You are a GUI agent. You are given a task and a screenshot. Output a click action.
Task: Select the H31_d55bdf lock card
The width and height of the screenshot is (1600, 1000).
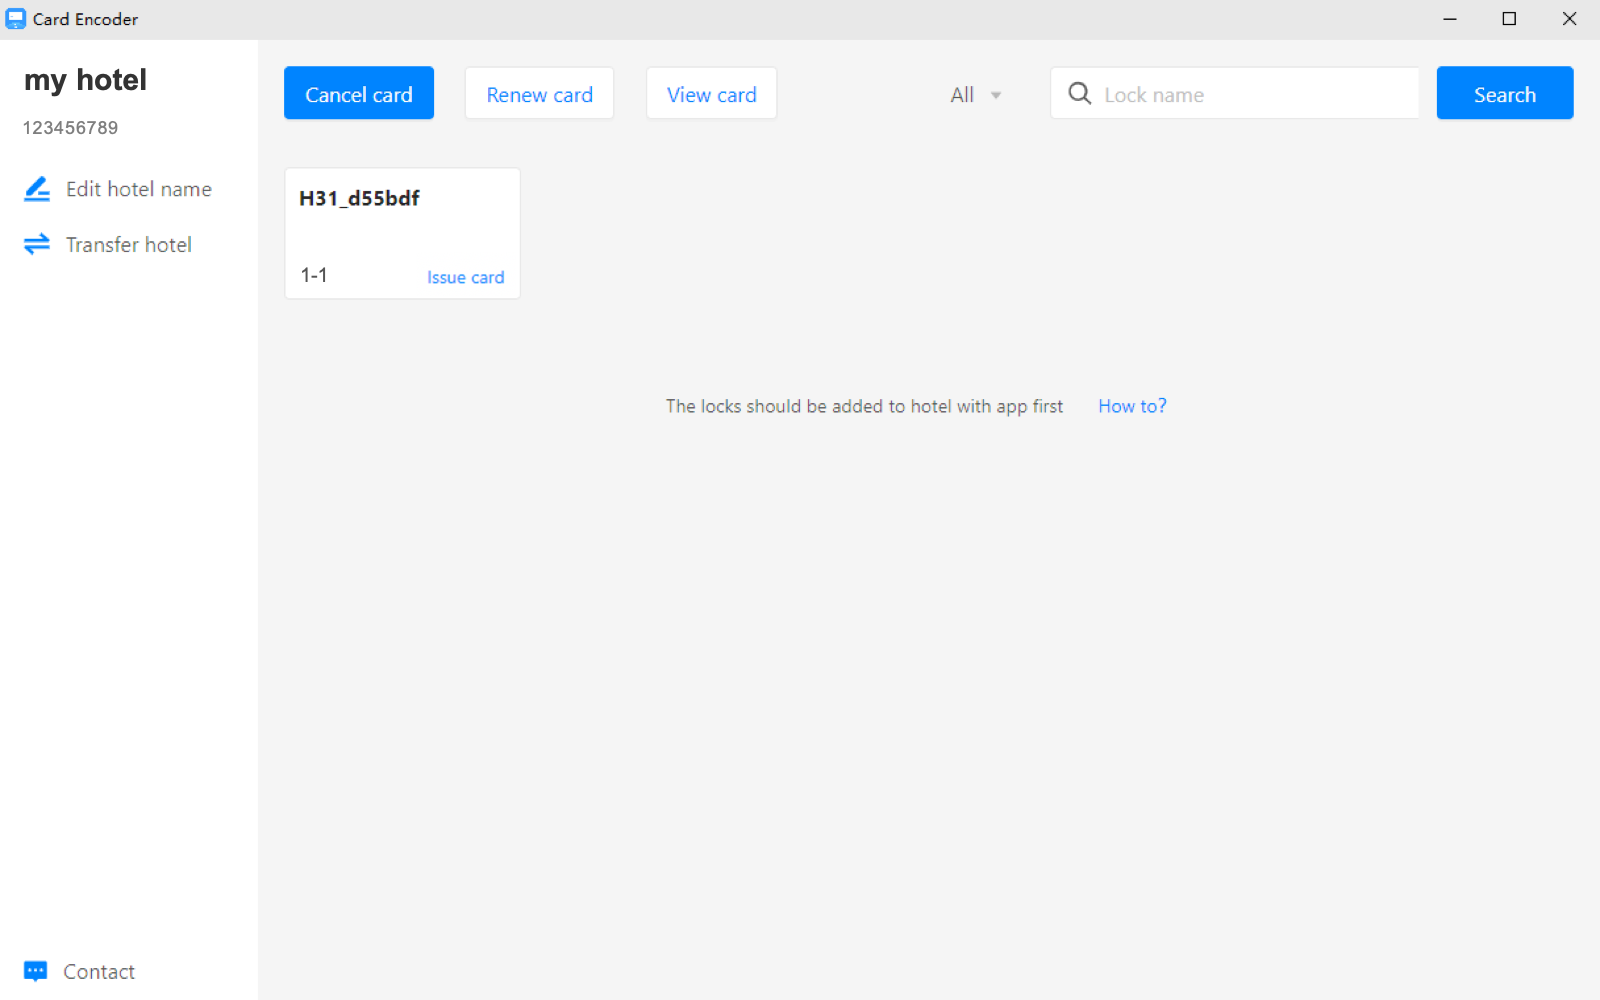pyautogui.click(x=402, y=233)
